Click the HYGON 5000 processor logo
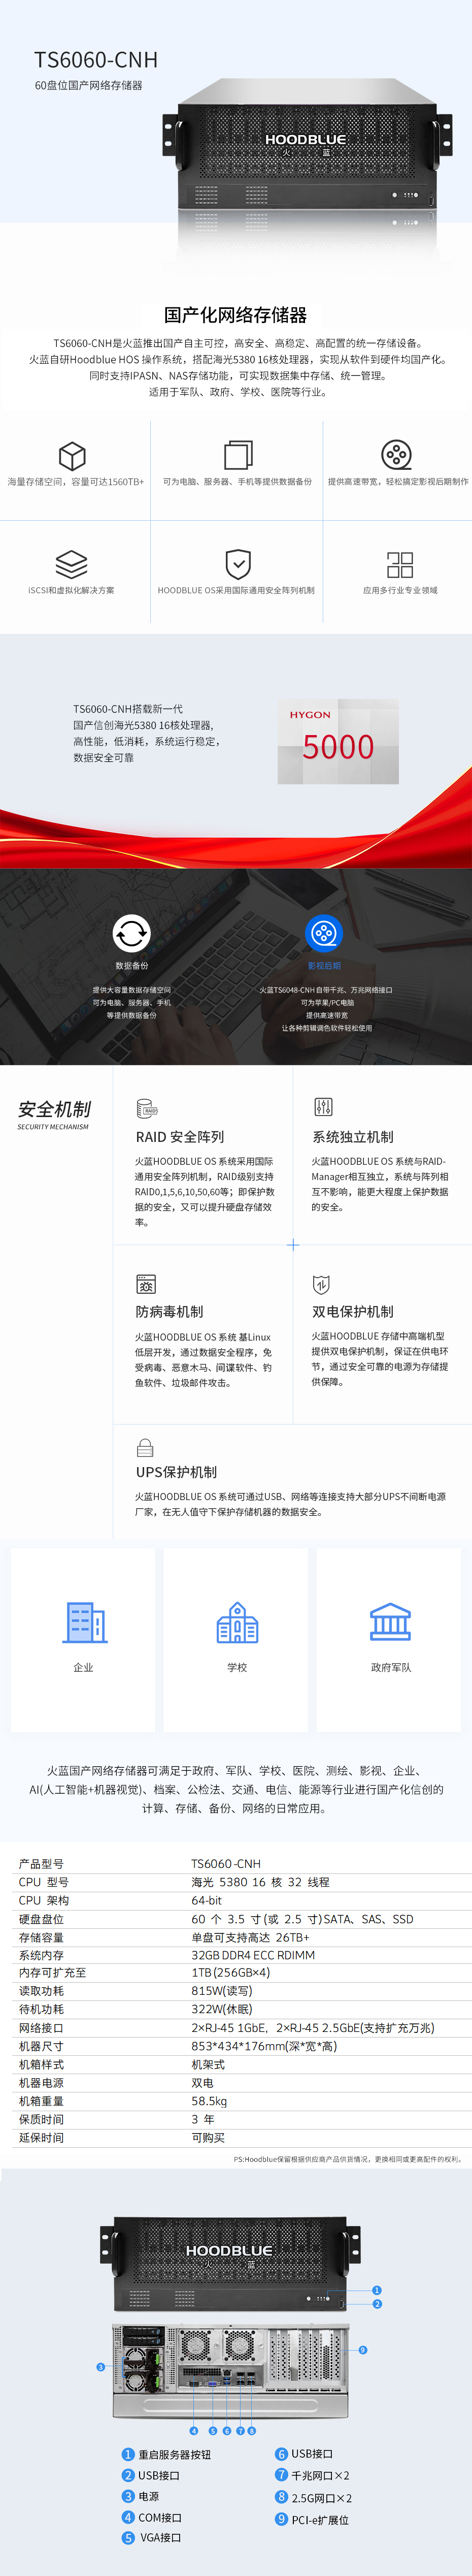Screen dimensions: 472x2576 click(338, 741)
